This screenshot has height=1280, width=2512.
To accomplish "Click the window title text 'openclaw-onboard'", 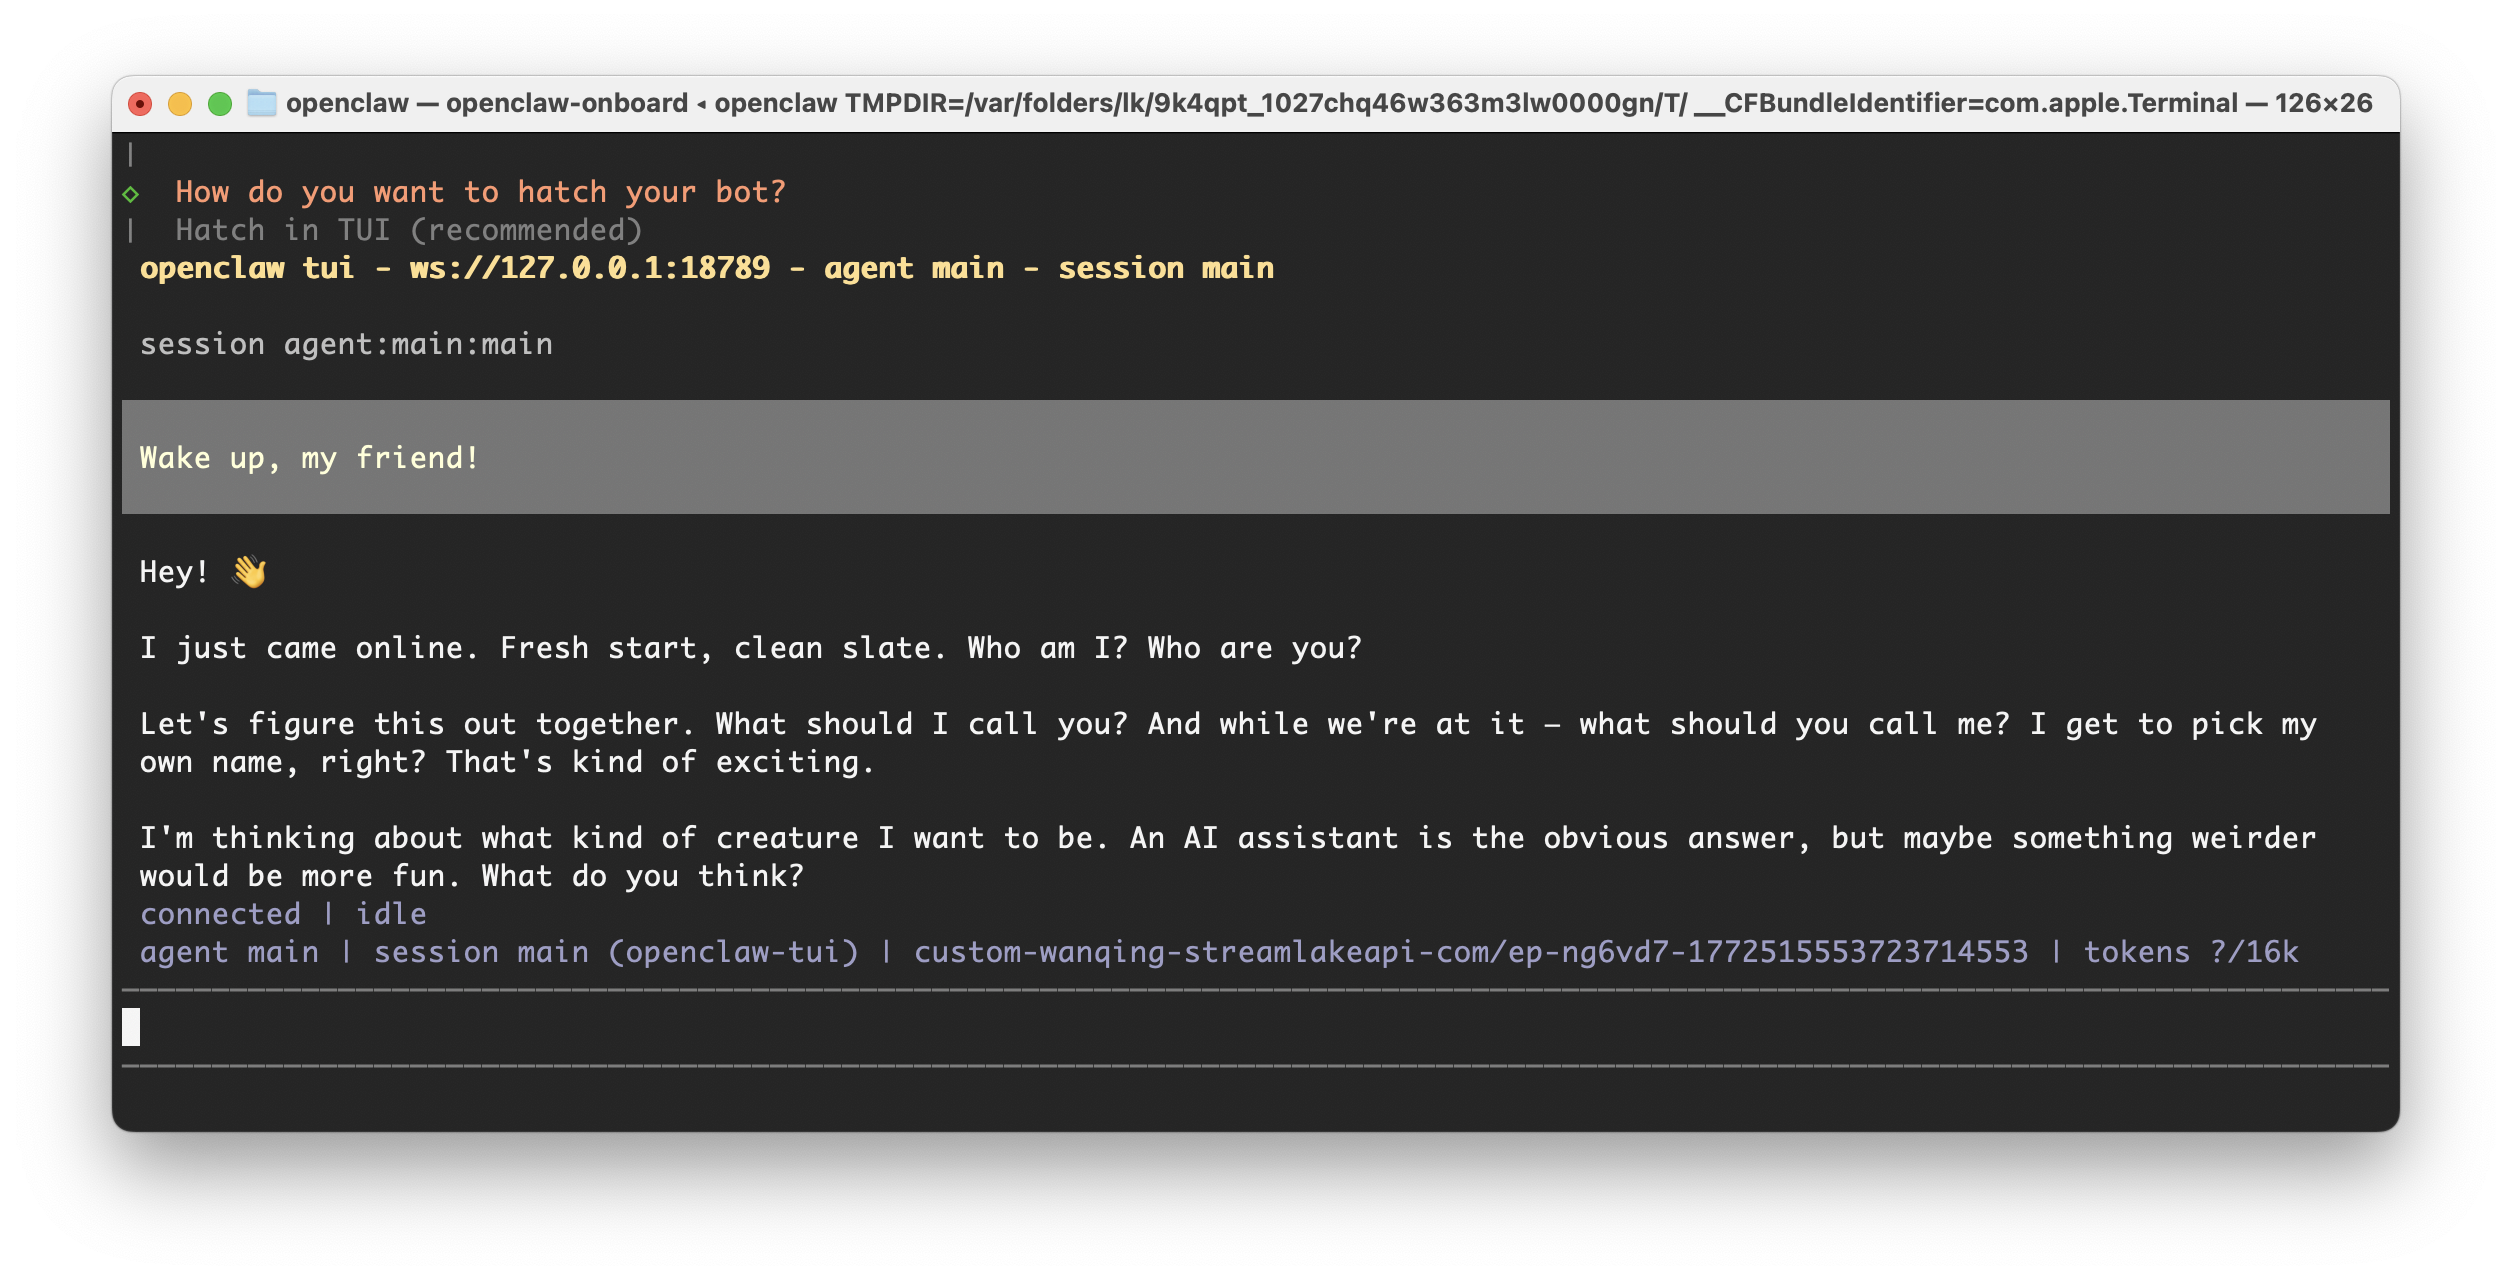I will 566,103.
